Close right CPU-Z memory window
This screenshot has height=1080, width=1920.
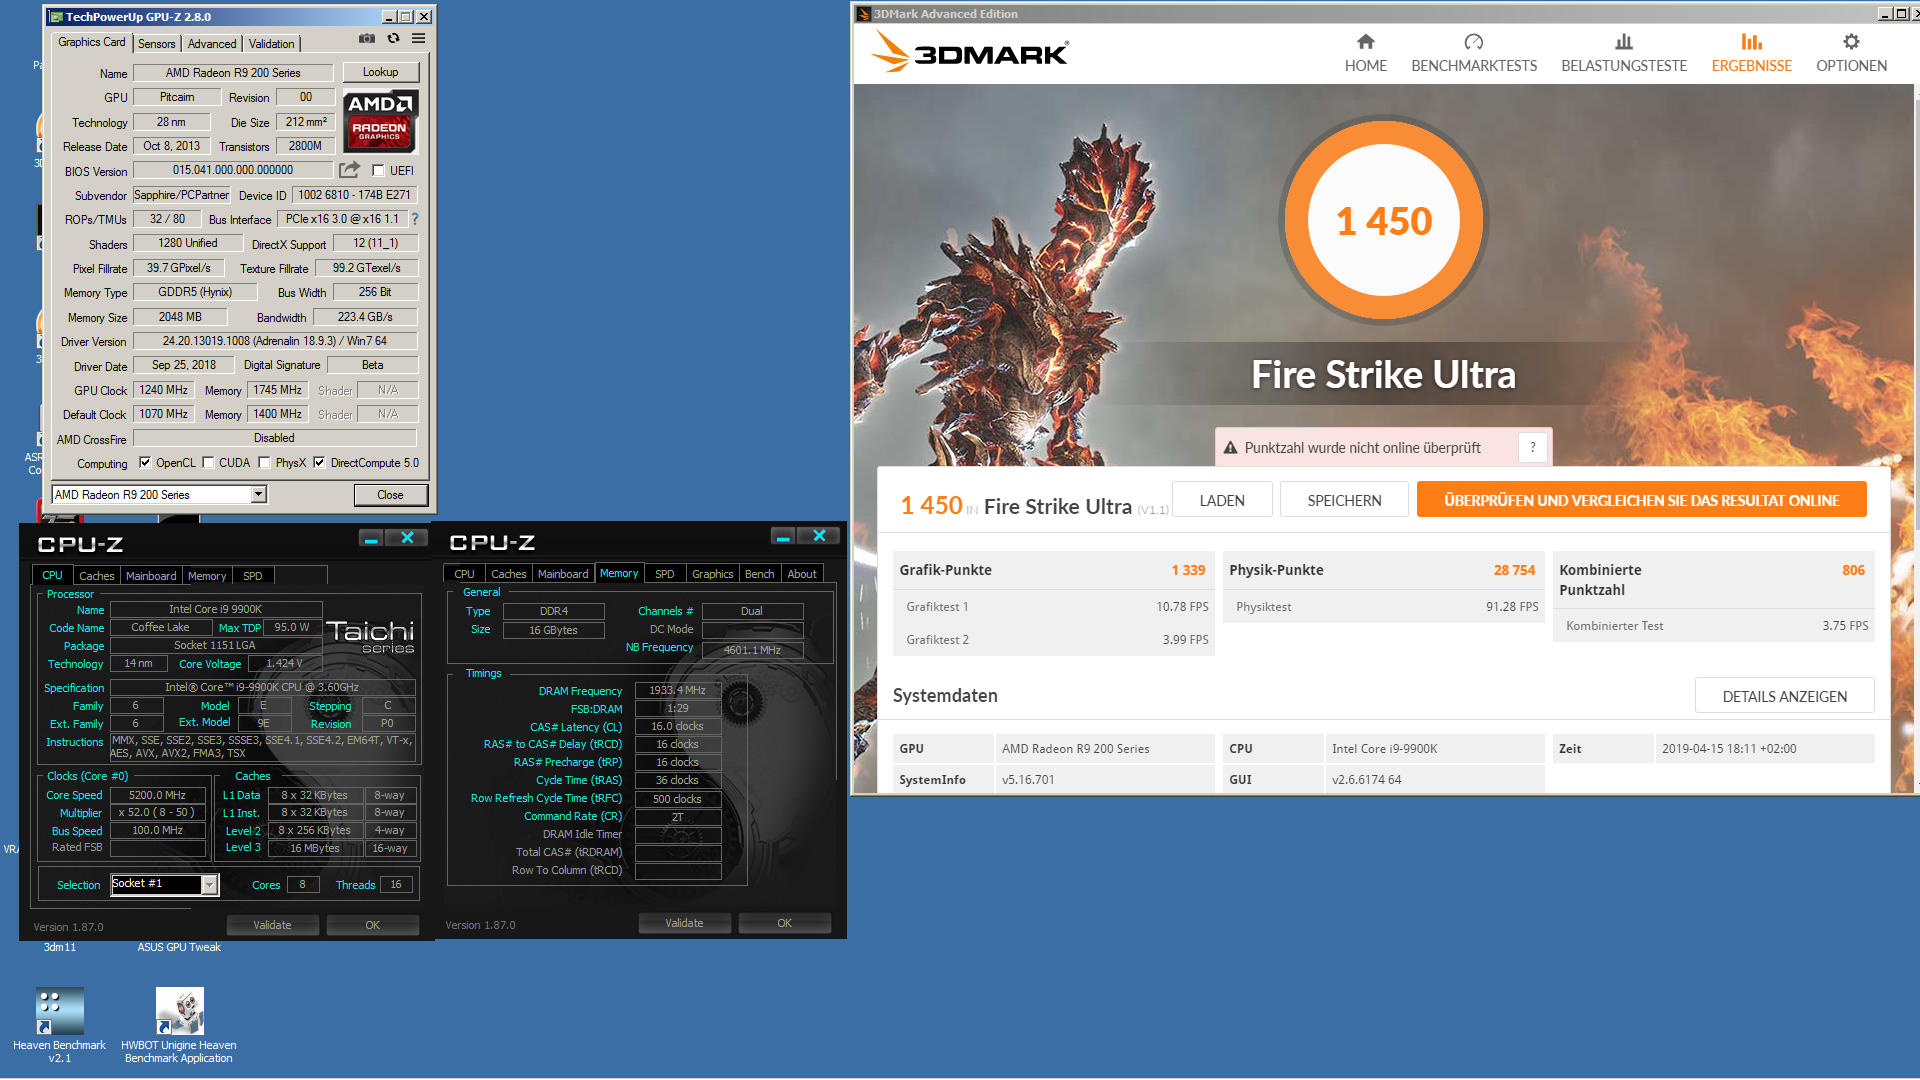tap(819, 536)
